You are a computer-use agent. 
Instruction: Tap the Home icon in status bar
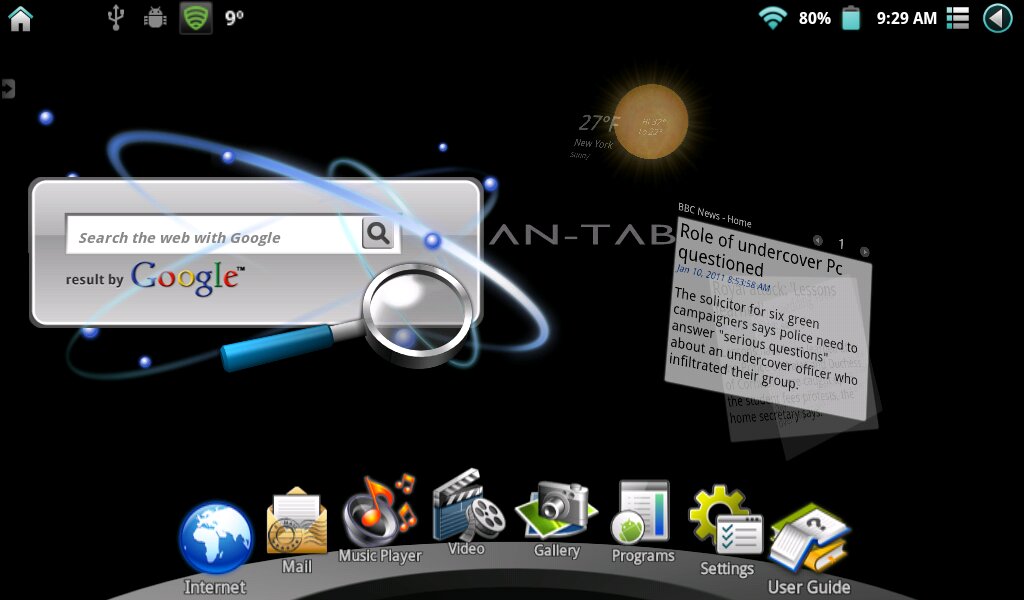pyautogui.click(x=20, y=18)
